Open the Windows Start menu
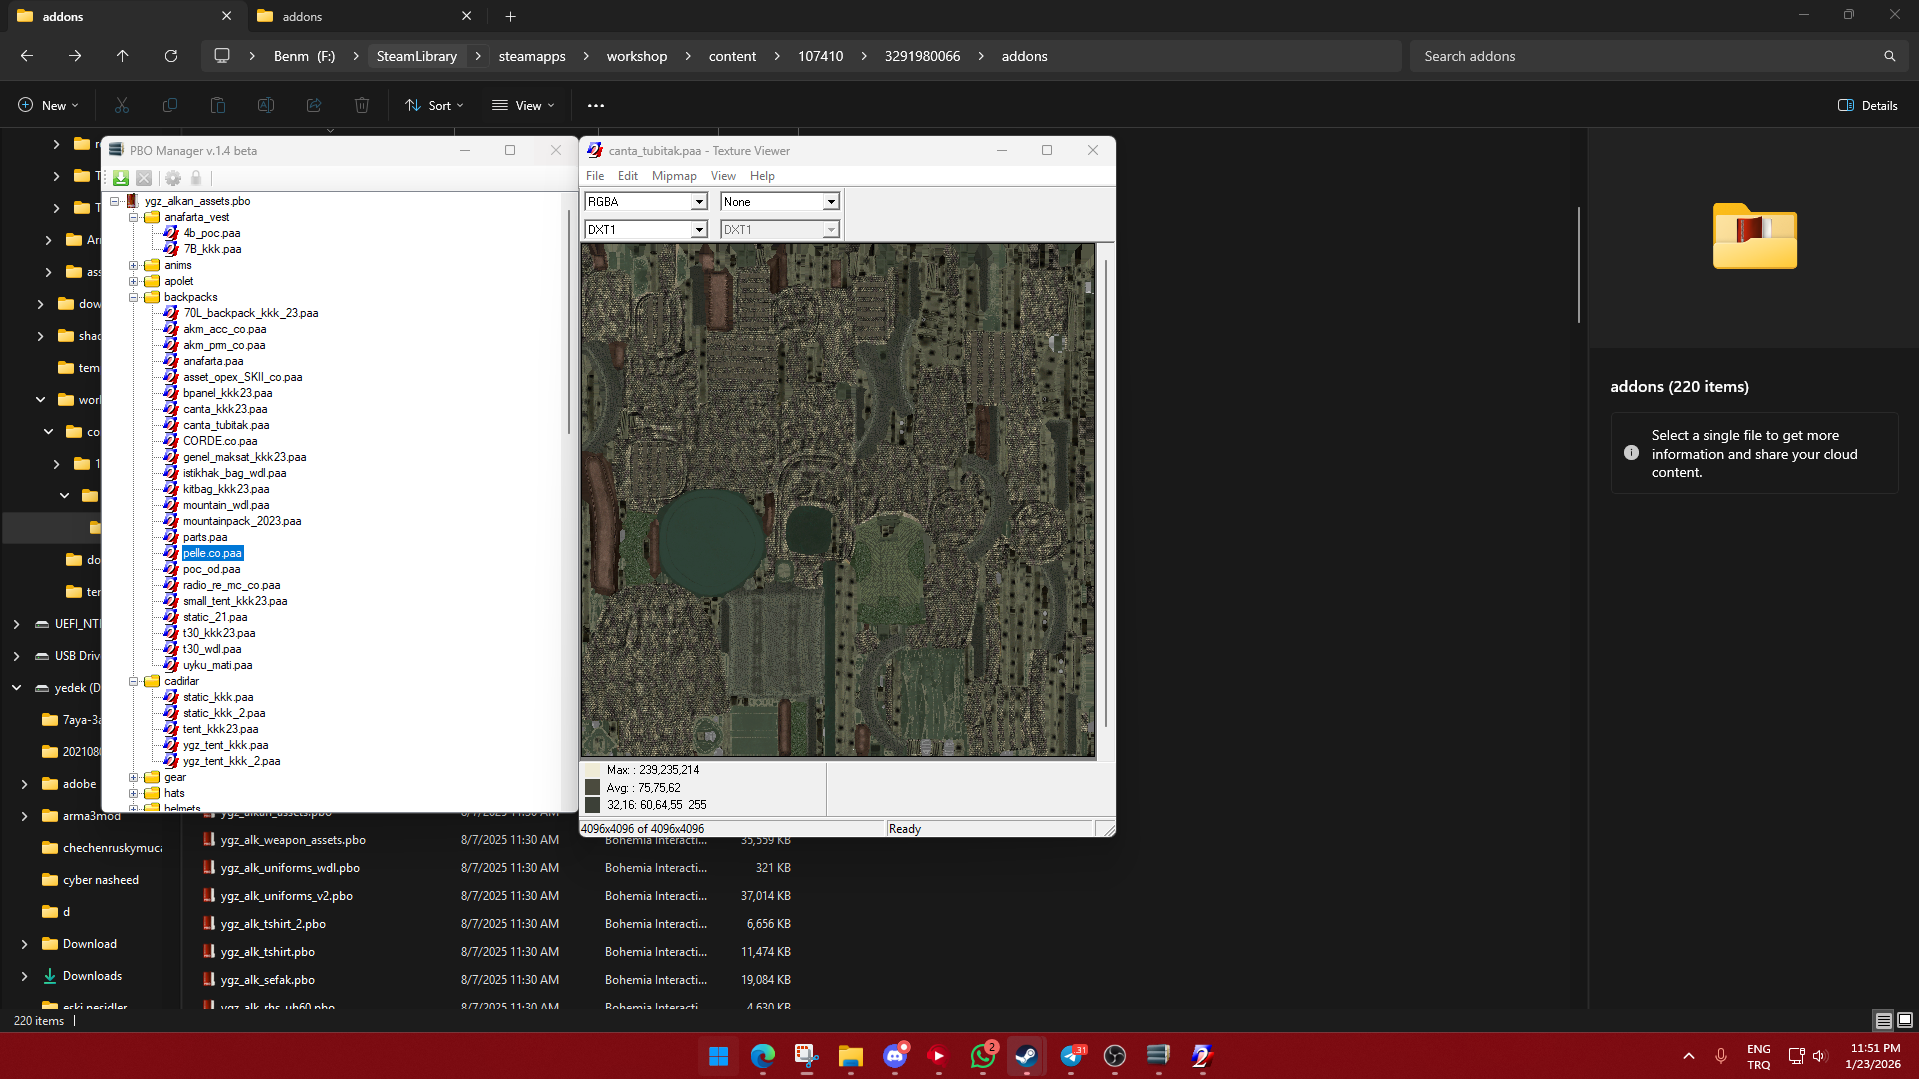The height and width of the screenshot is (1079, 1919). tap(718, 1056)
